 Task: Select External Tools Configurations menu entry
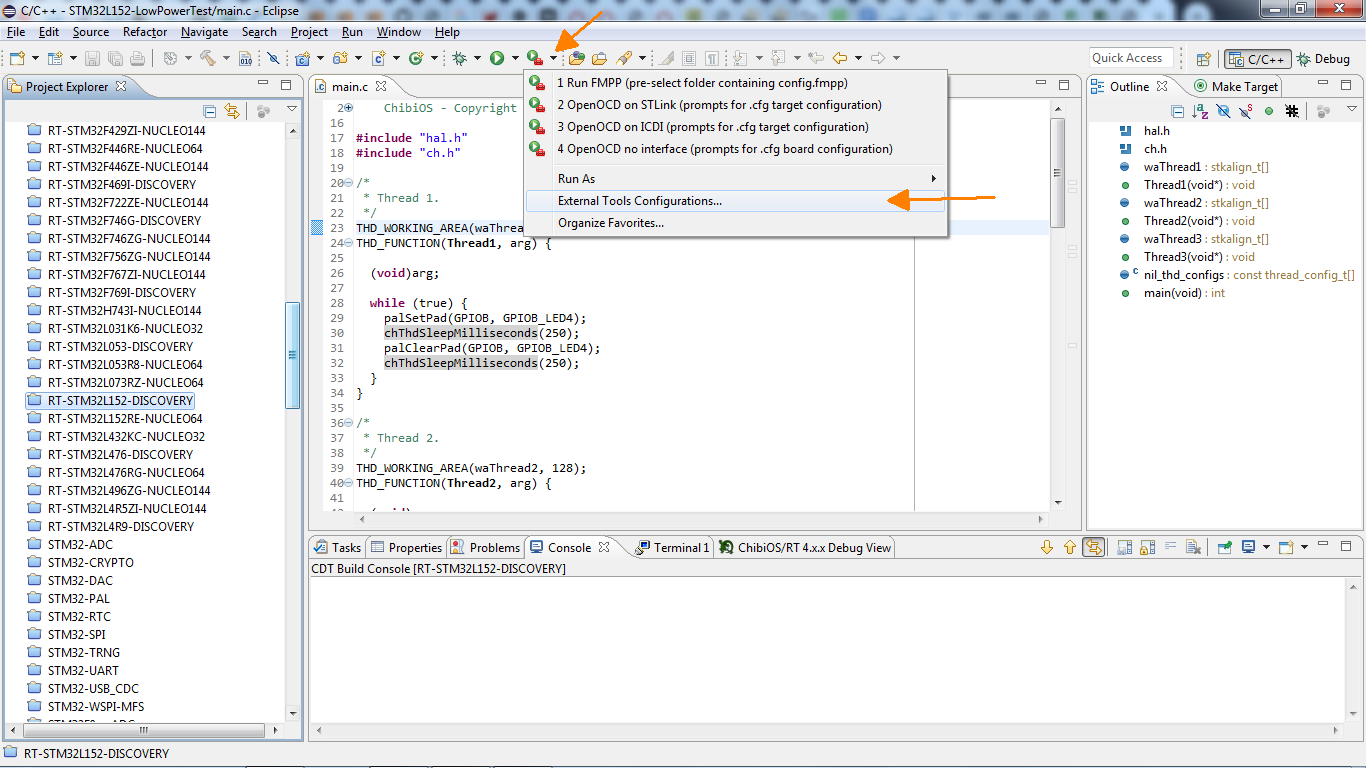[x=640, y=201]
